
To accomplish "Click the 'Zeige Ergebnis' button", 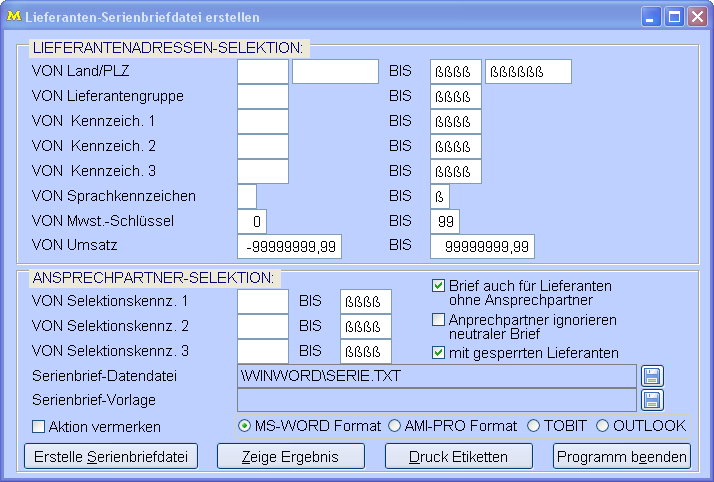I will point(290,457).
